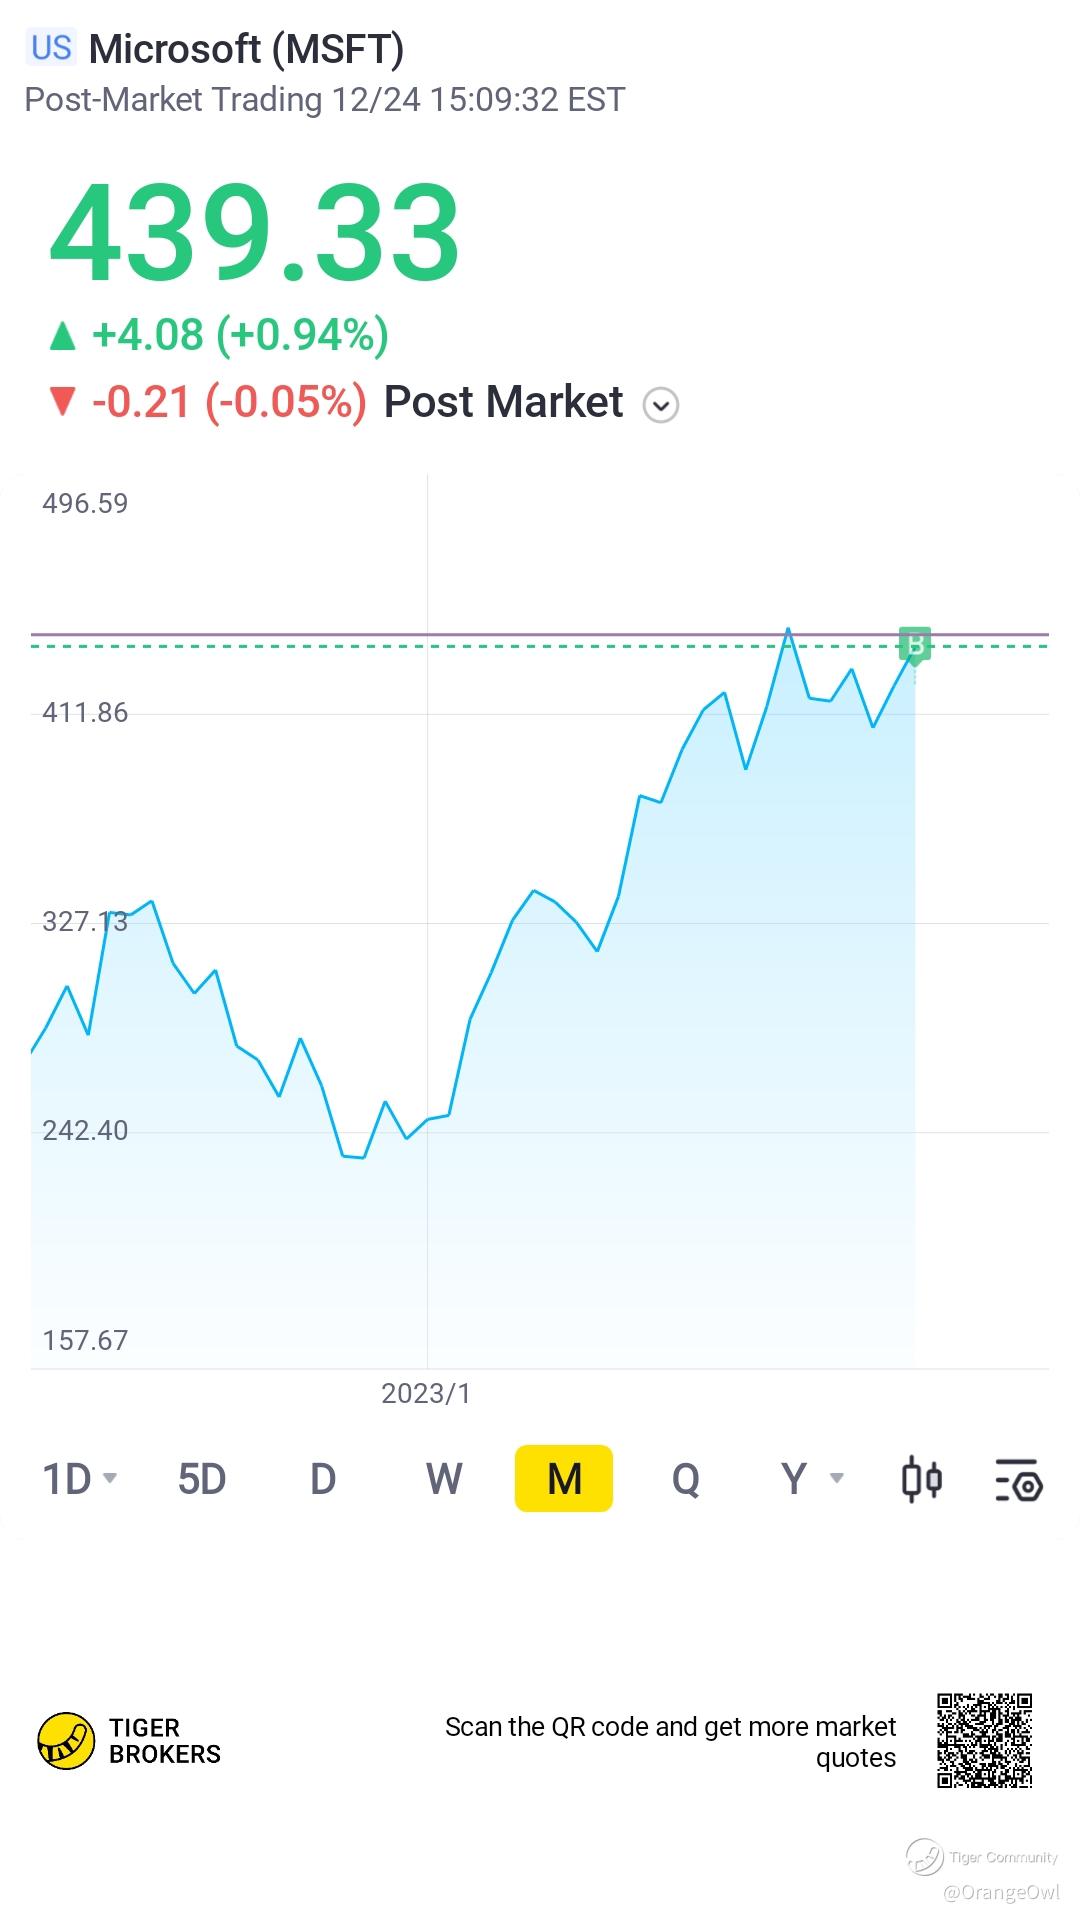Click the purple horizontal price line
Viewport: 1080px width, 1917px height.
pyautogui.click(x=540, y=634)
